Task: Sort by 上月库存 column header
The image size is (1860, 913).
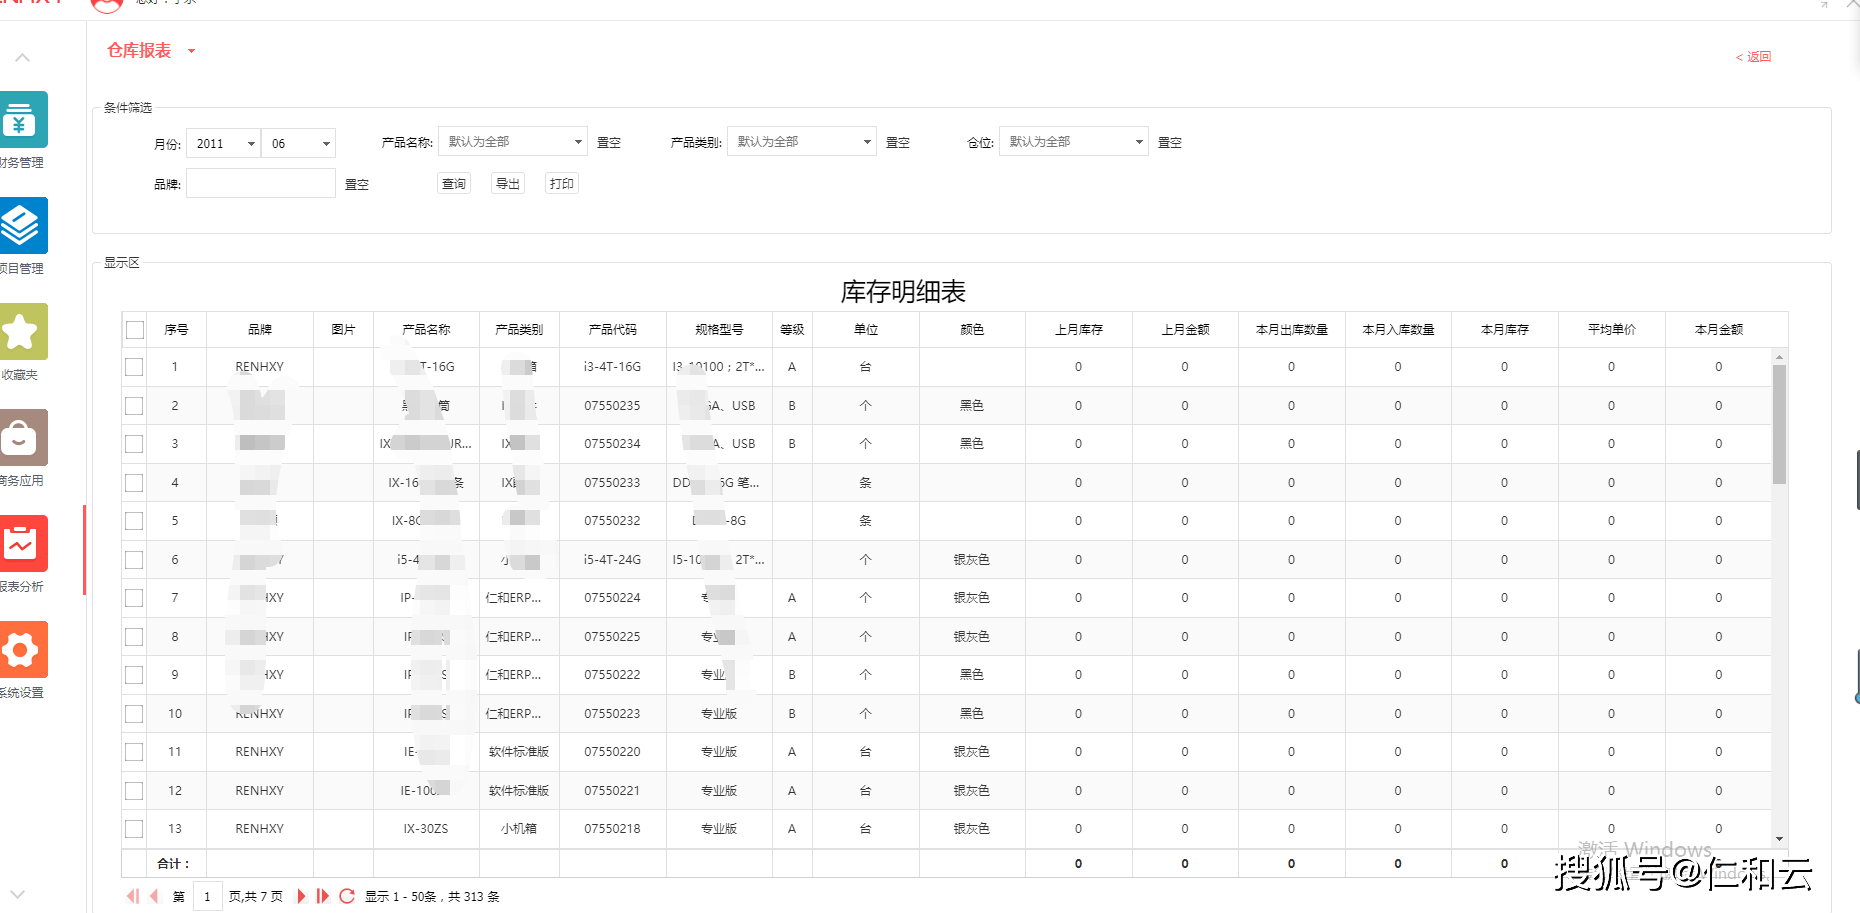Action: point(1079,330)
